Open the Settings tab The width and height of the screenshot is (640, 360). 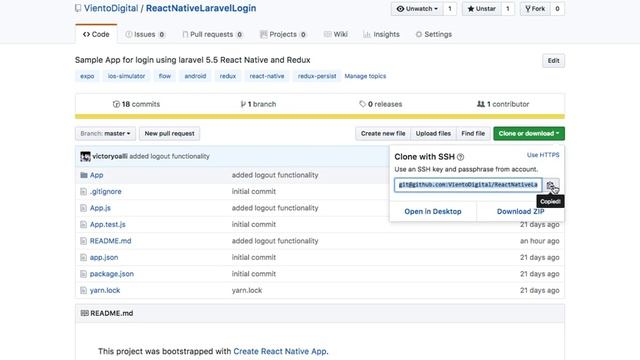pyautogui.click(x=433, y=34)
